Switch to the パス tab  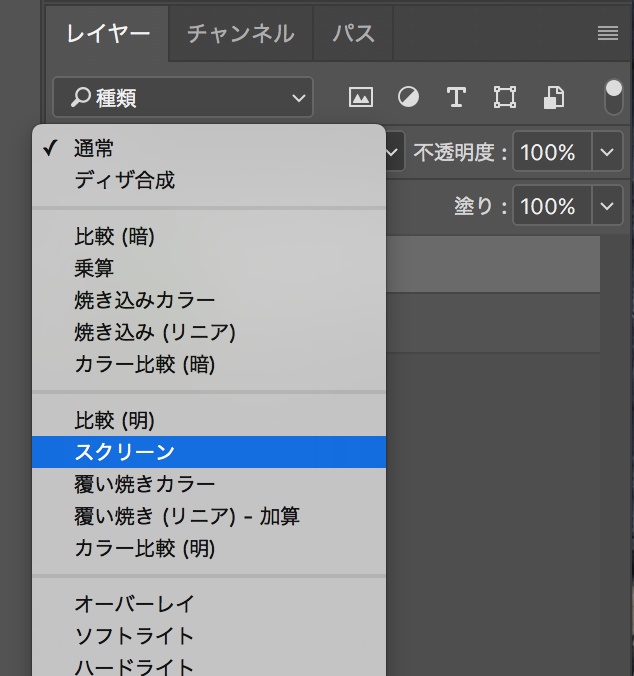(353, 34)
